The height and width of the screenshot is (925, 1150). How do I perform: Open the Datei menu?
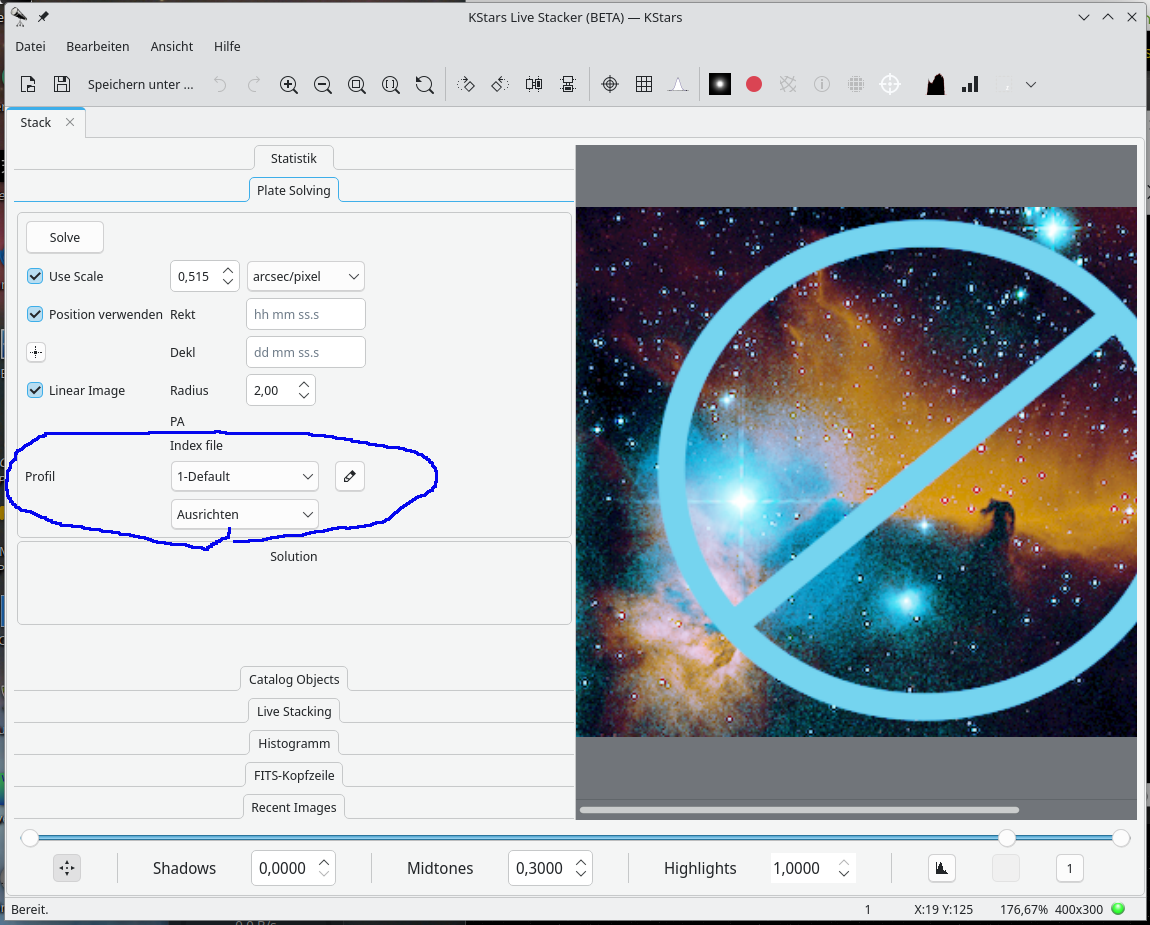(30, 46)
